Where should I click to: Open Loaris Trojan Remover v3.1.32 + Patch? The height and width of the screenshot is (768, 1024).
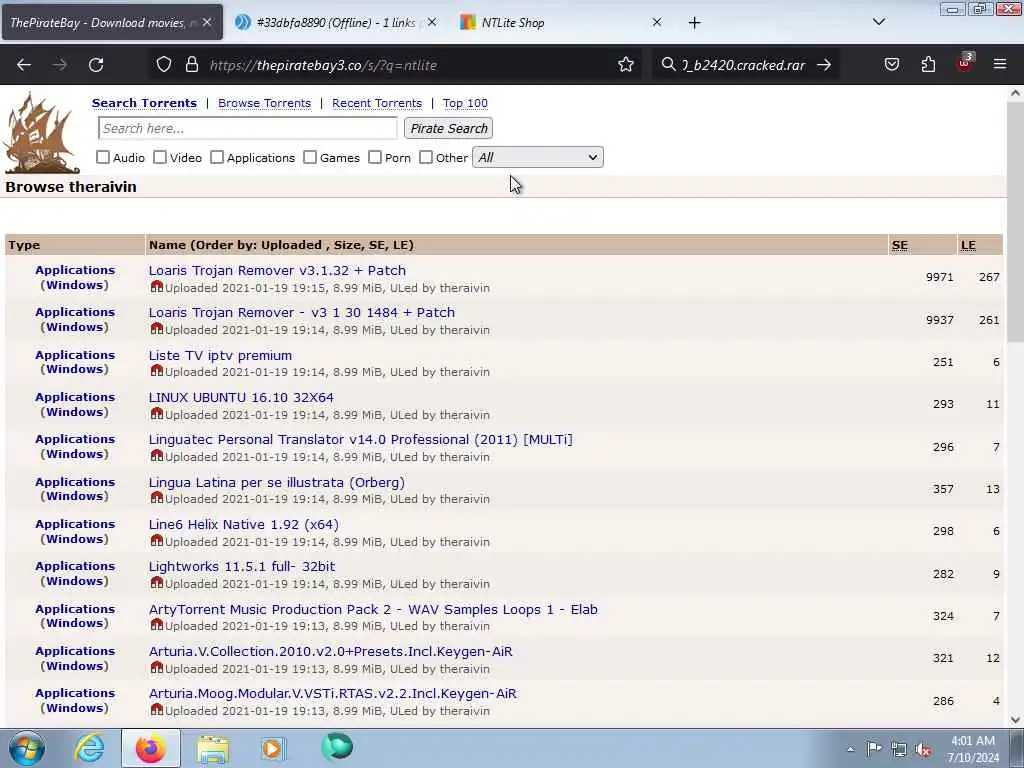pyautogui.click(x=277, y=270)
